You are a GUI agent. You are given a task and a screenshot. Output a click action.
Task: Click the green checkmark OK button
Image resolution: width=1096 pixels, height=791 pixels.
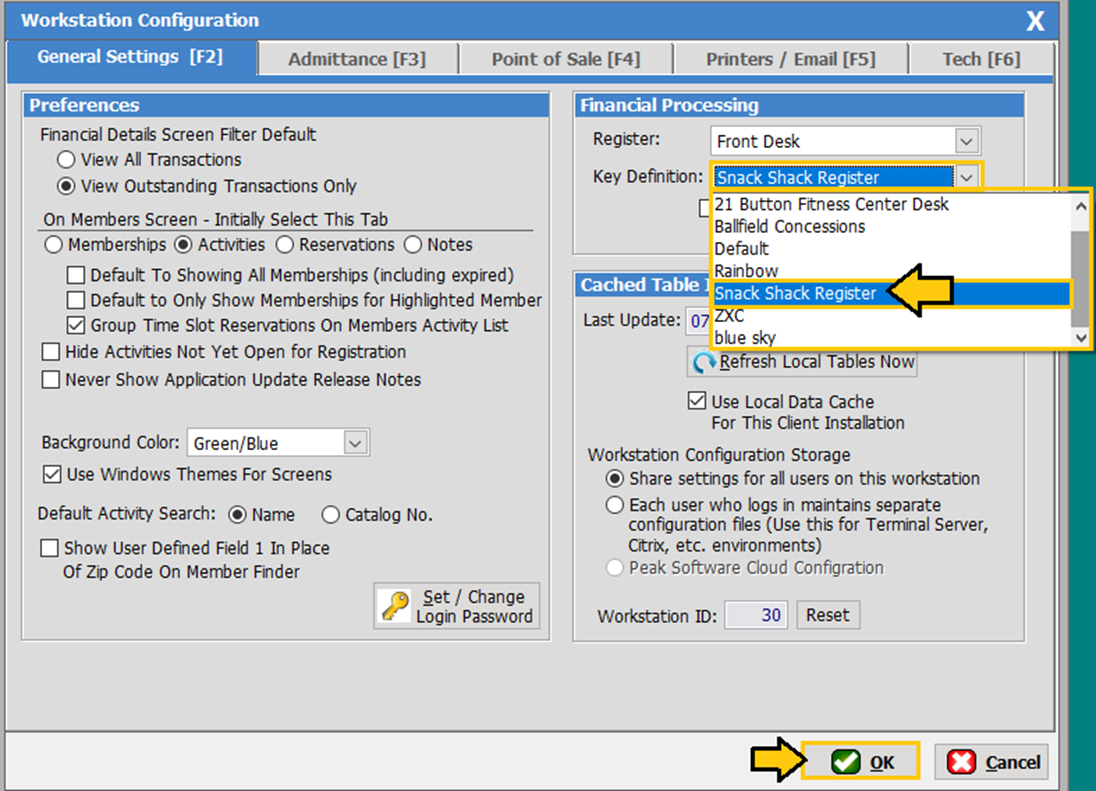point(861,762)
